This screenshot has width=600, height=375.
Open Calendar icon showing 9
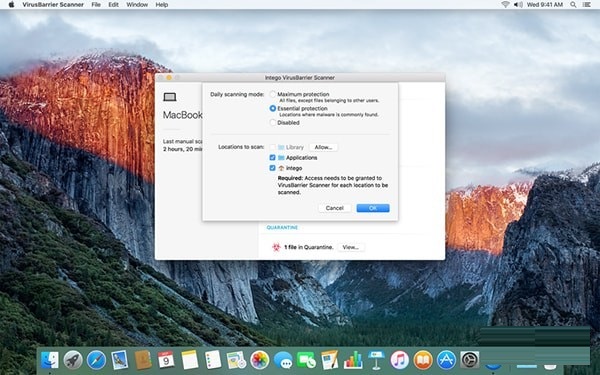pos(166,360)
